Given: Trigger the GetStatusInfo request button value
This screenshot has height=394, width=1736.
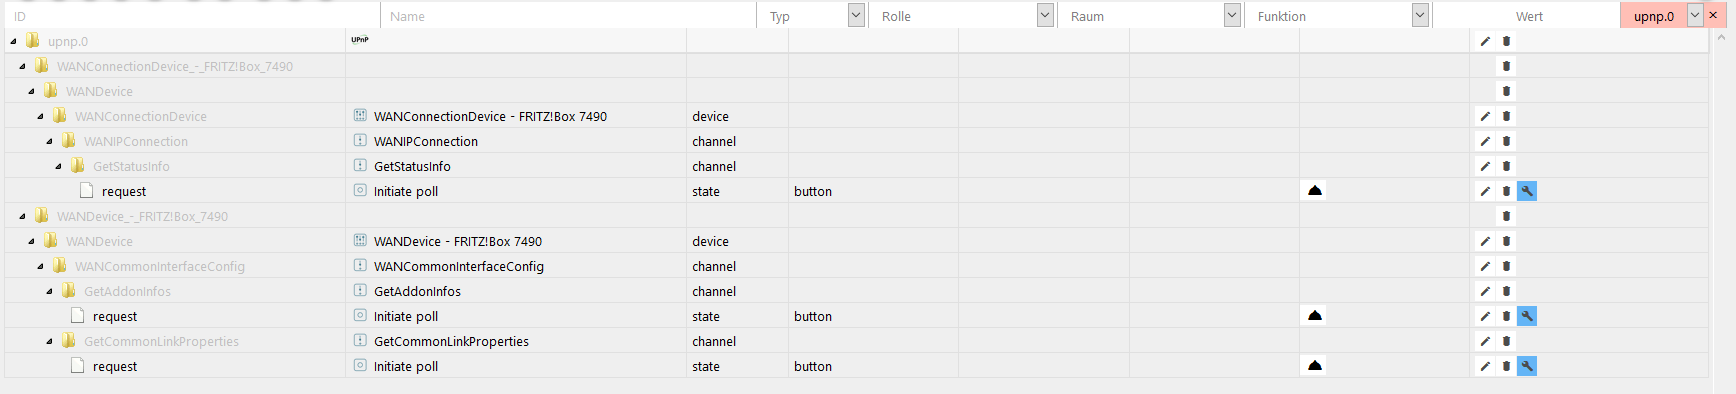Looking at the screenshot, I should [1315, 190].
